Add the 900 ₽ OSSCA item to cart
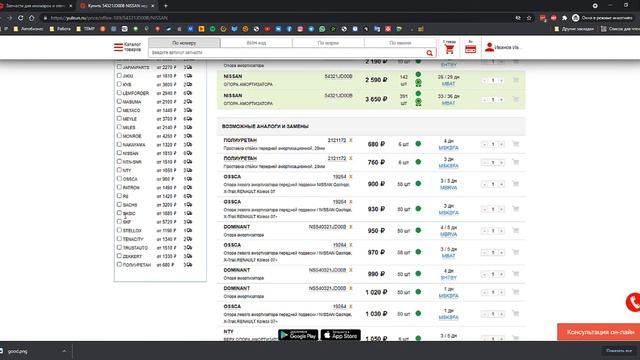640x360 pixels. (516, 184)
